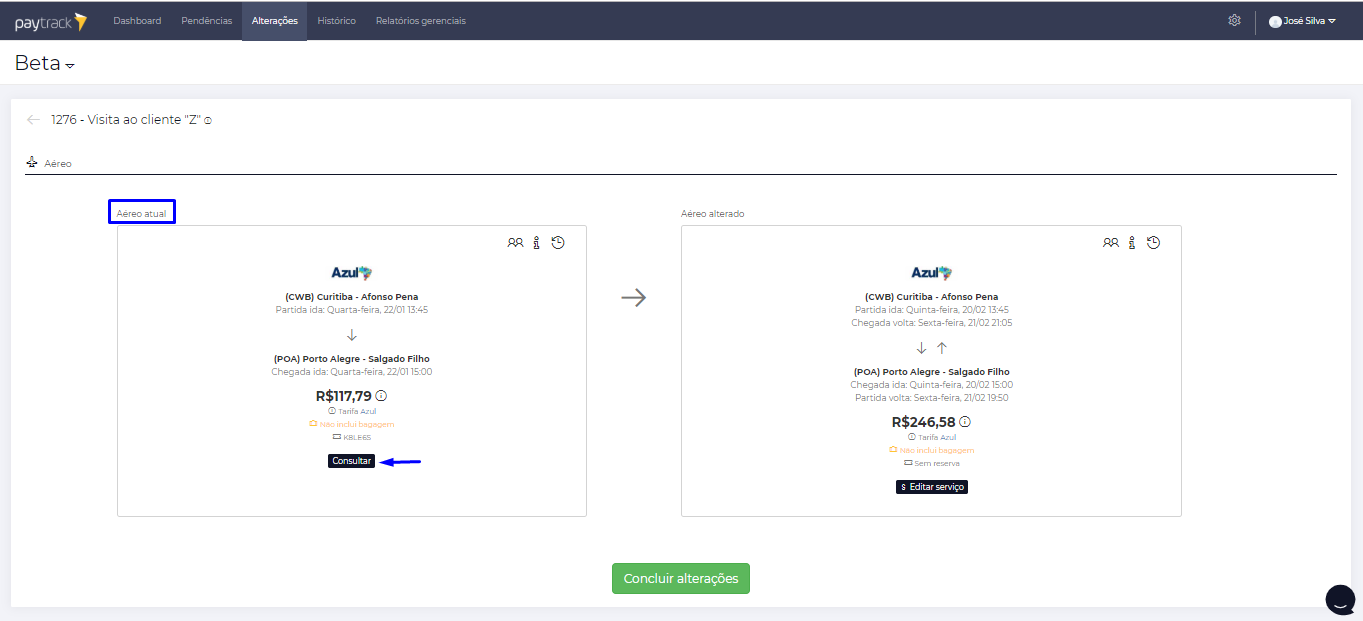The height and width of the screenshot is (621, 1363).
Task: Click info icon on current flight card
Action: coord(536,242)
